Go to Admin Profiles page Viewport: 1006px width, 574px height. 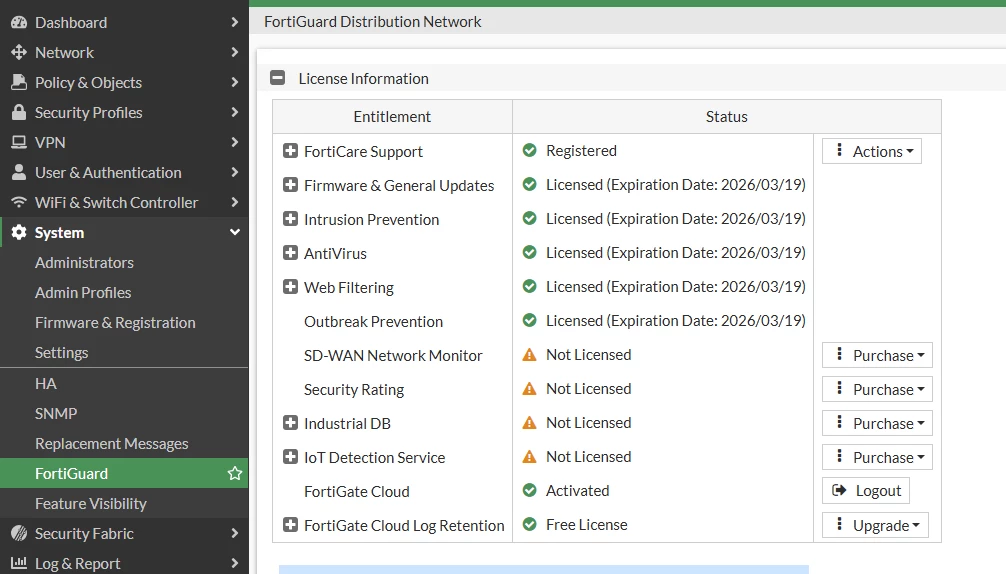pos(124,292)
